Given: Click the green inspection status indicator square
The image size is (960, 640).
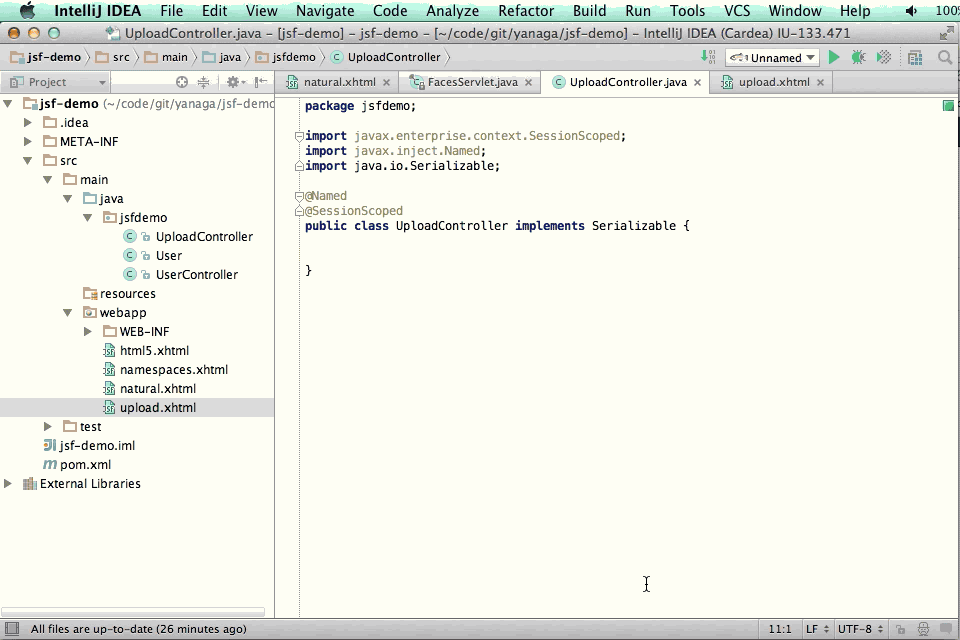Looking at the screenshot, I should [948, 106].
